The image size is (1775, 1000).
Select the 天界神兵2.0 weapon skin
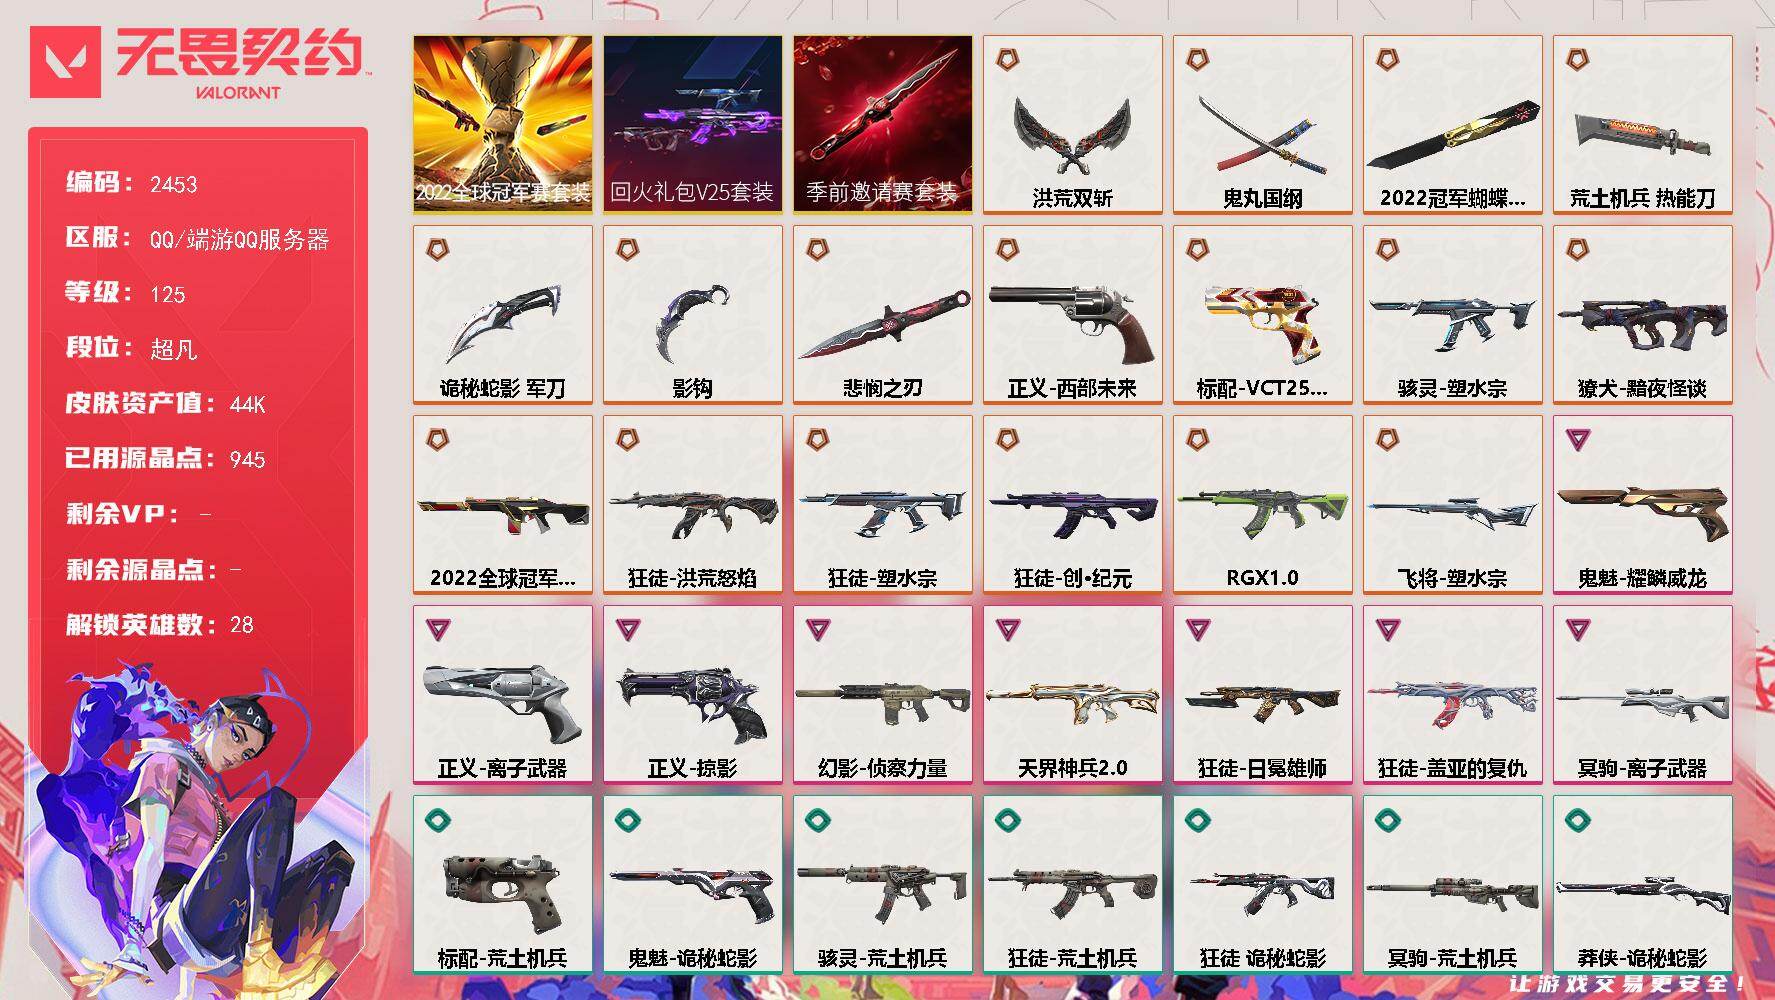[x=1072, y=695]
